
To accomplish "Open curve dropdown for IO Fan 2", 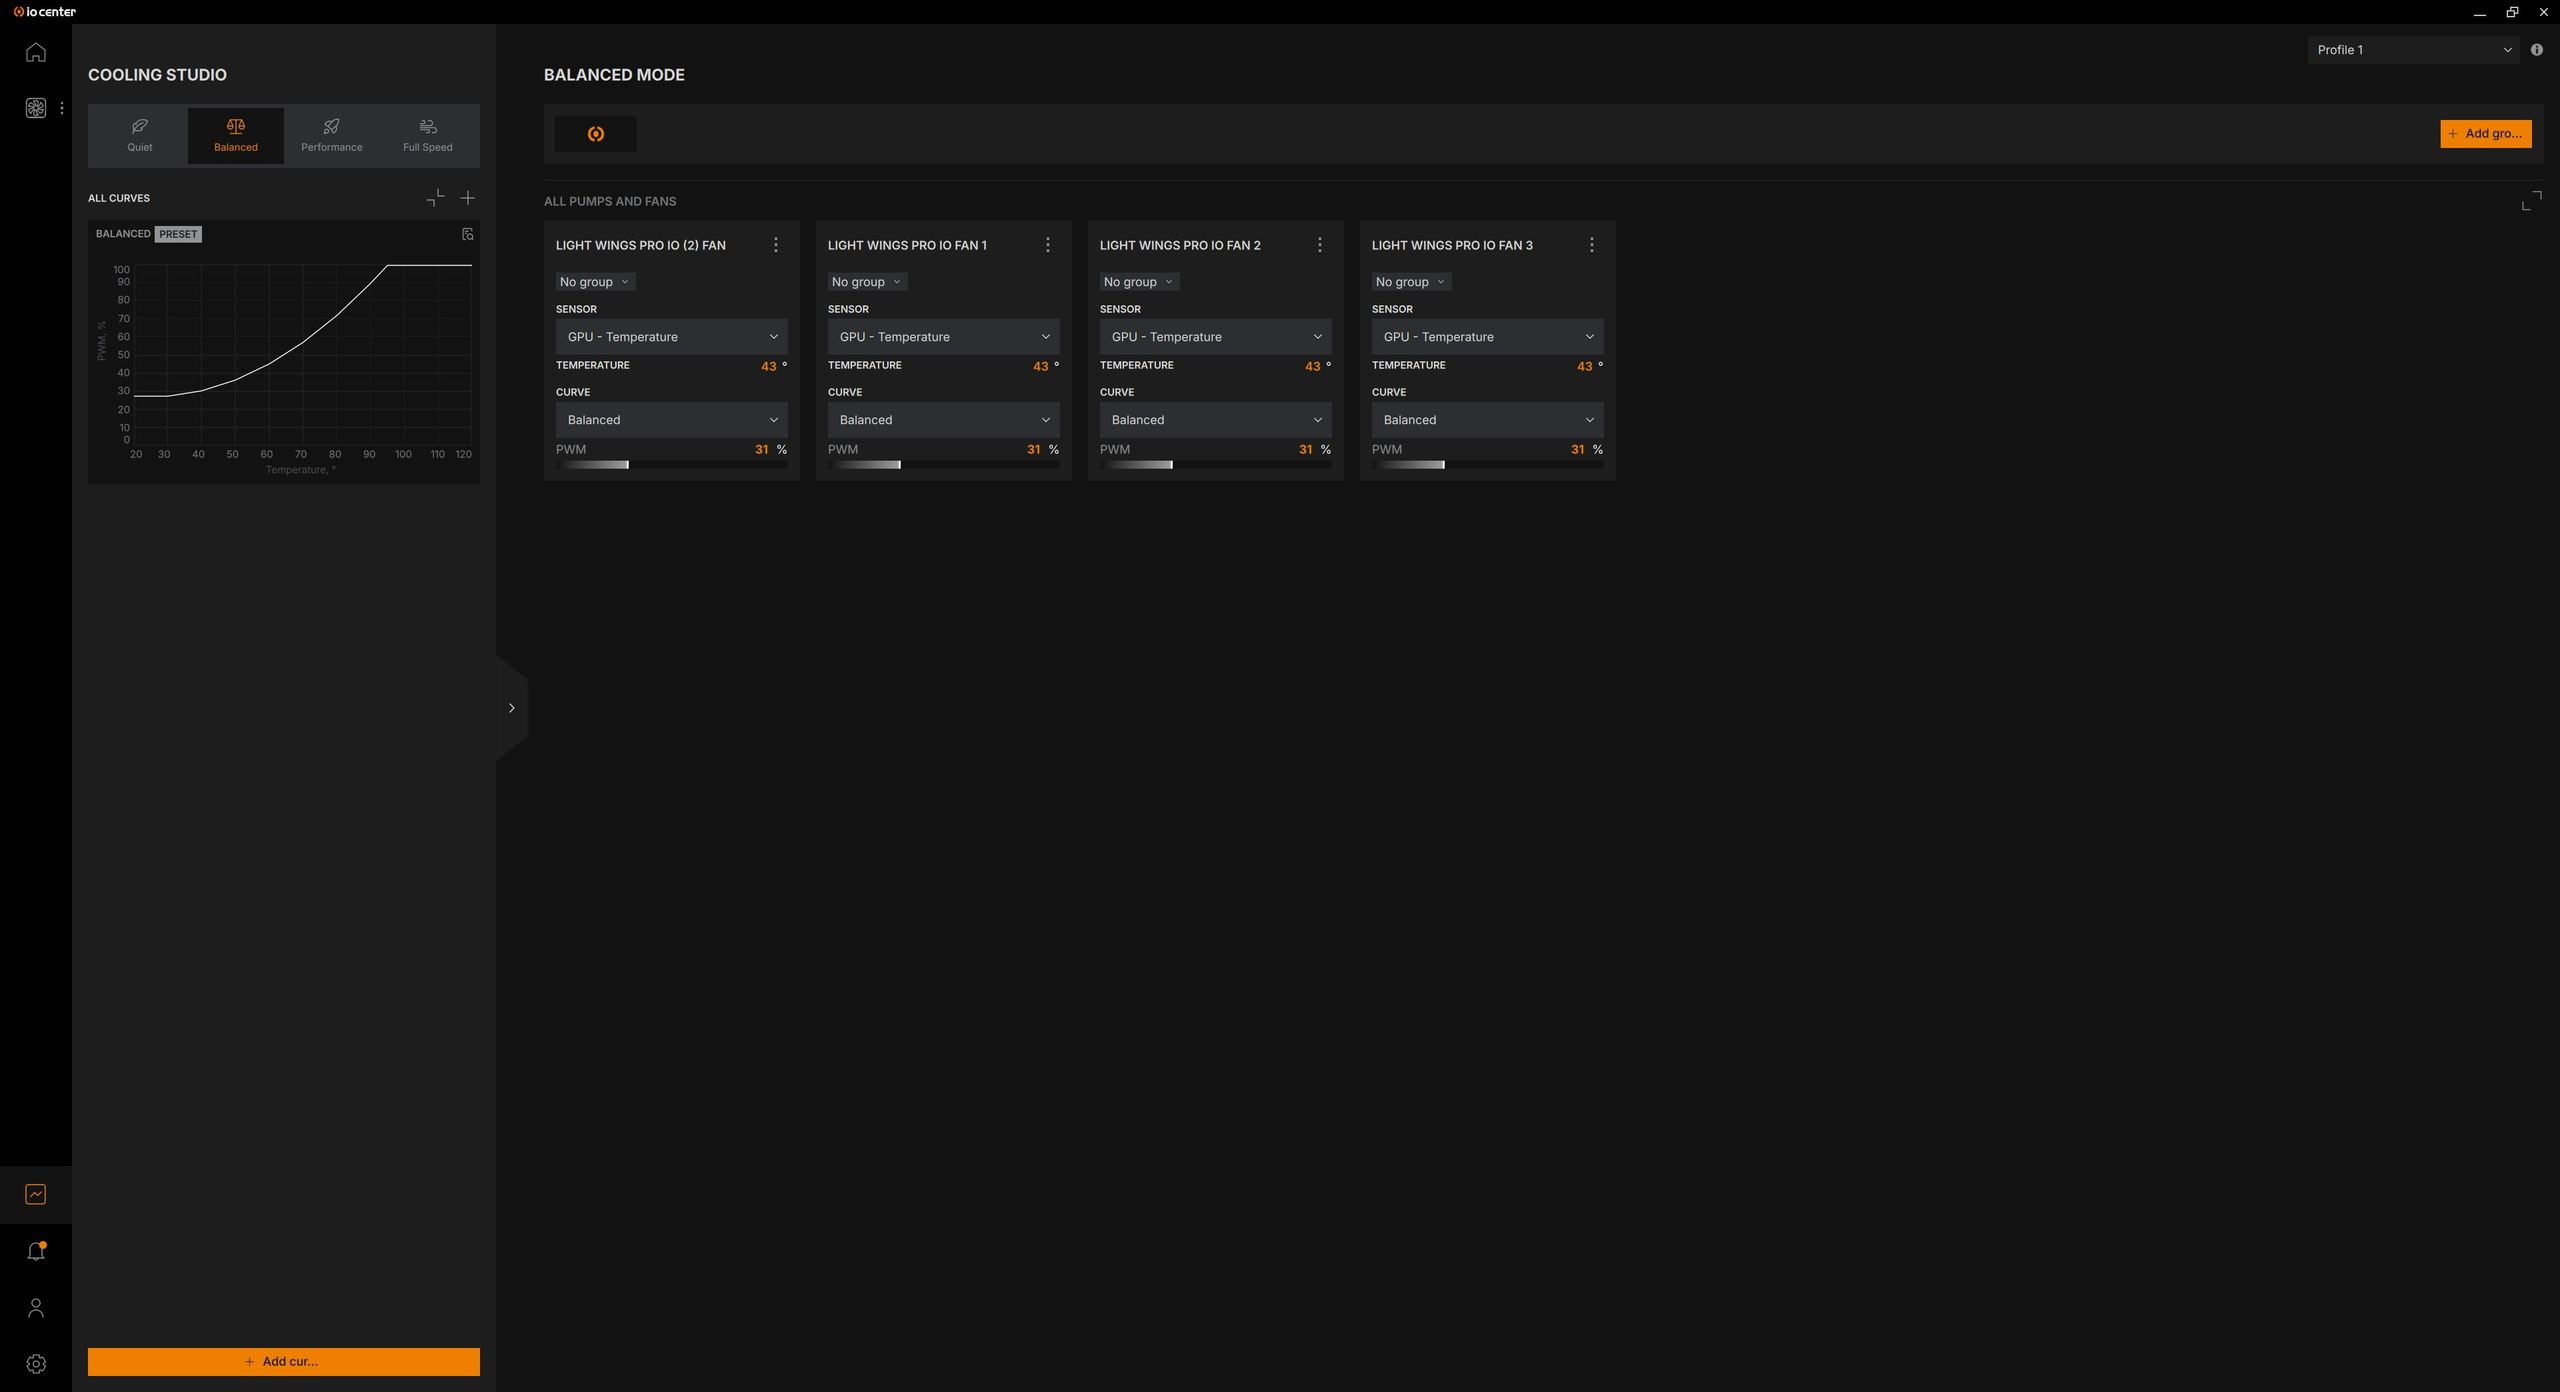I will coord(1216,420).
